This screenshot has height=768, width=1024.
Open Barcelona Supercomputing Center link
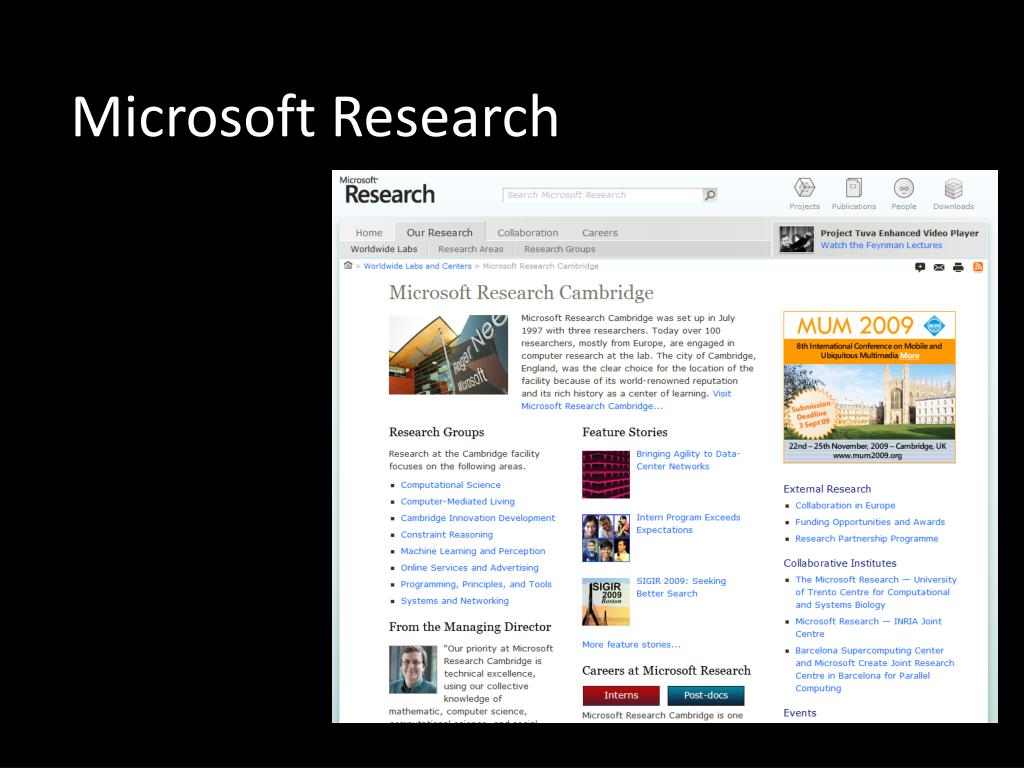tap(874, 669)
